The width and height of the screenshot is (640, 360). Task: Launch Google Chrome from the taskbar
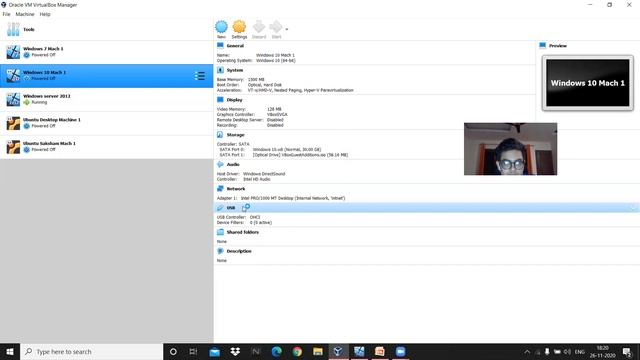point(297,351)
